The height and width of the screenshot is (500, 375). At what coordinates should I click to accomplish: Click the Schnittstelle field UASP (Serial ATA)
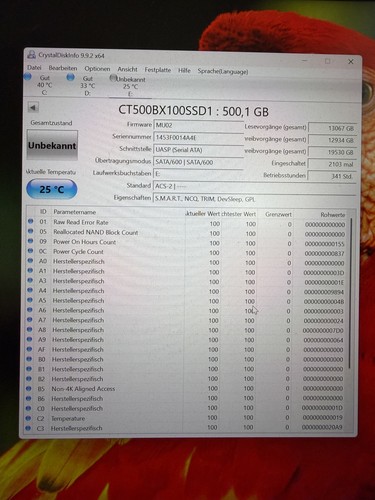coord(199,150)
